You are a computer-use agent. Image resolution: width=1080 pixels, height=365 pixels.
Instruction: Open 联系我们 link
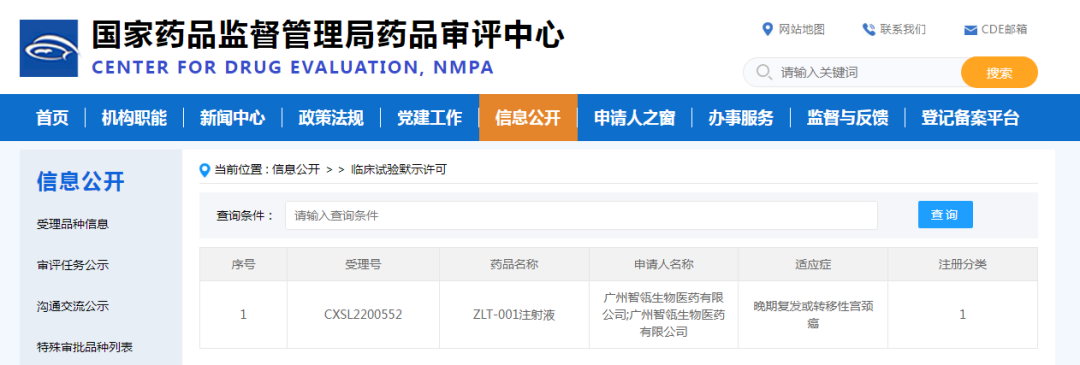click(x=902, y=29)
